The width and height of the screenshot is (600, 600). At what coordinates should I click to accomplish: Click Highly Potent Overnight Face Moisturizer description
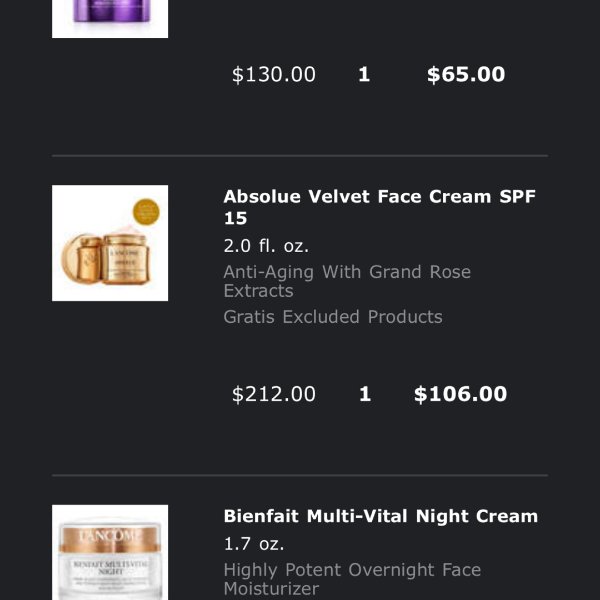point(352,579)
